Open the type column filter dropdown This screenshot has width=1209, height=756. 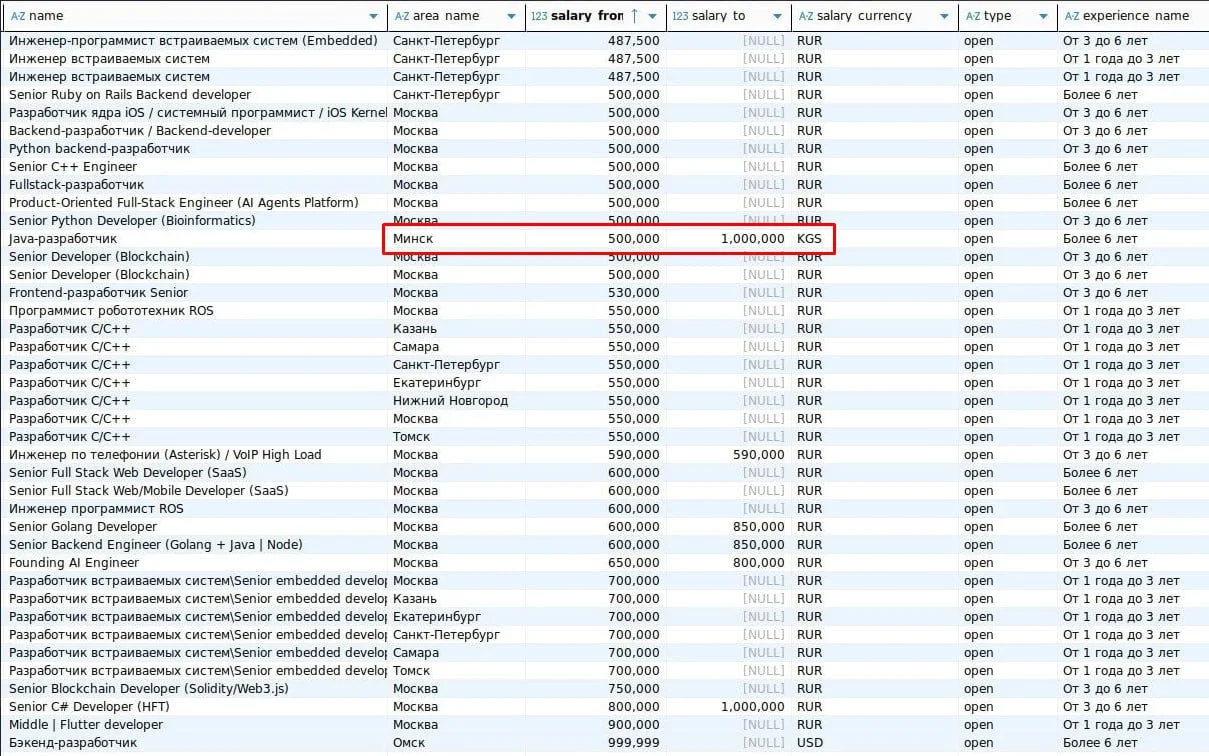click(x=1043, y=16)
